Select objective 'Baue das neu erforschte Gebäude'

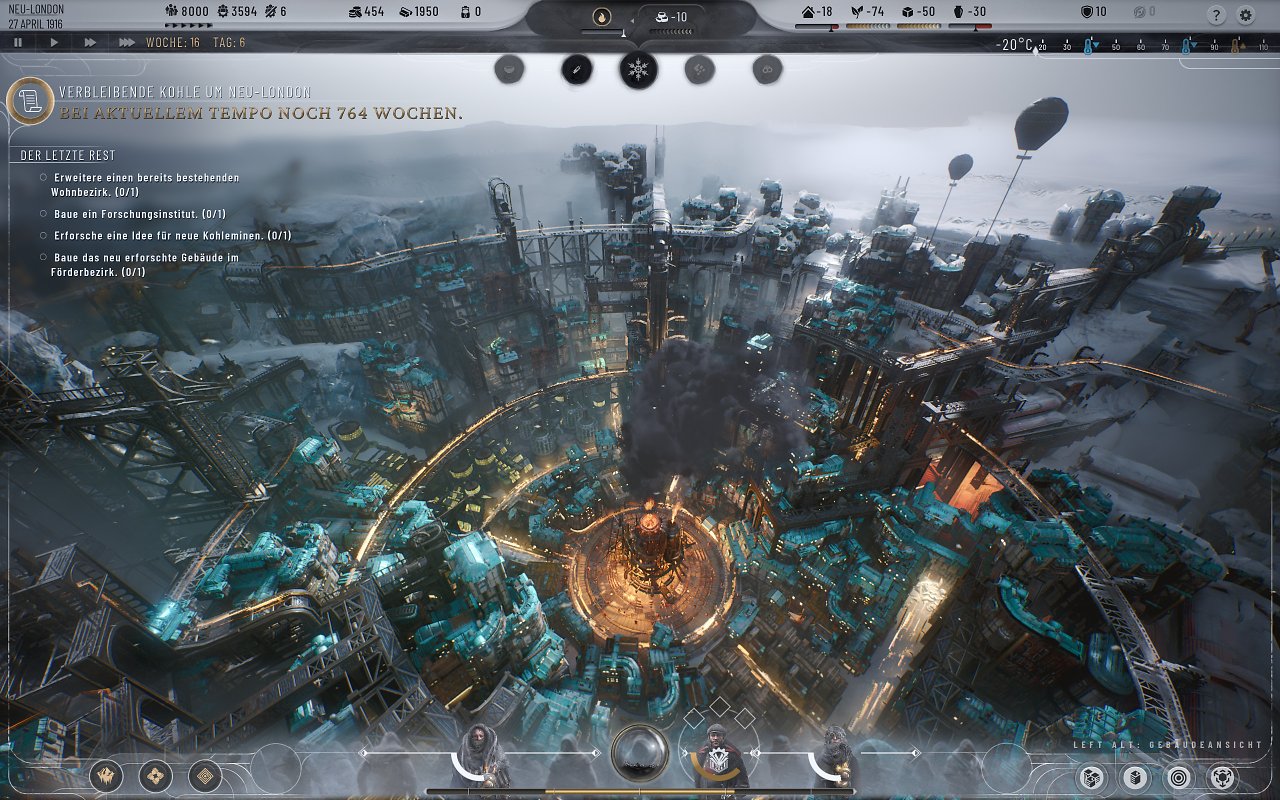[139, 264]
